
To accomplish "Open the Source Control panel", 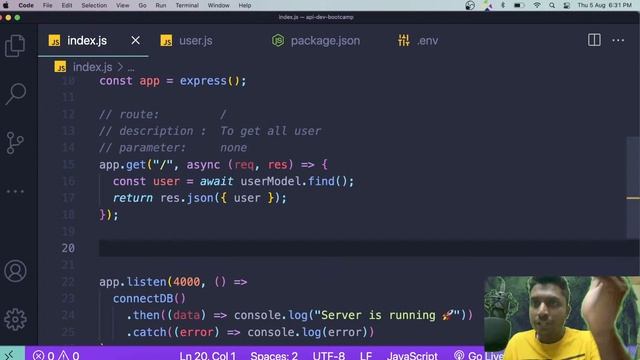I will pos(15,142).
